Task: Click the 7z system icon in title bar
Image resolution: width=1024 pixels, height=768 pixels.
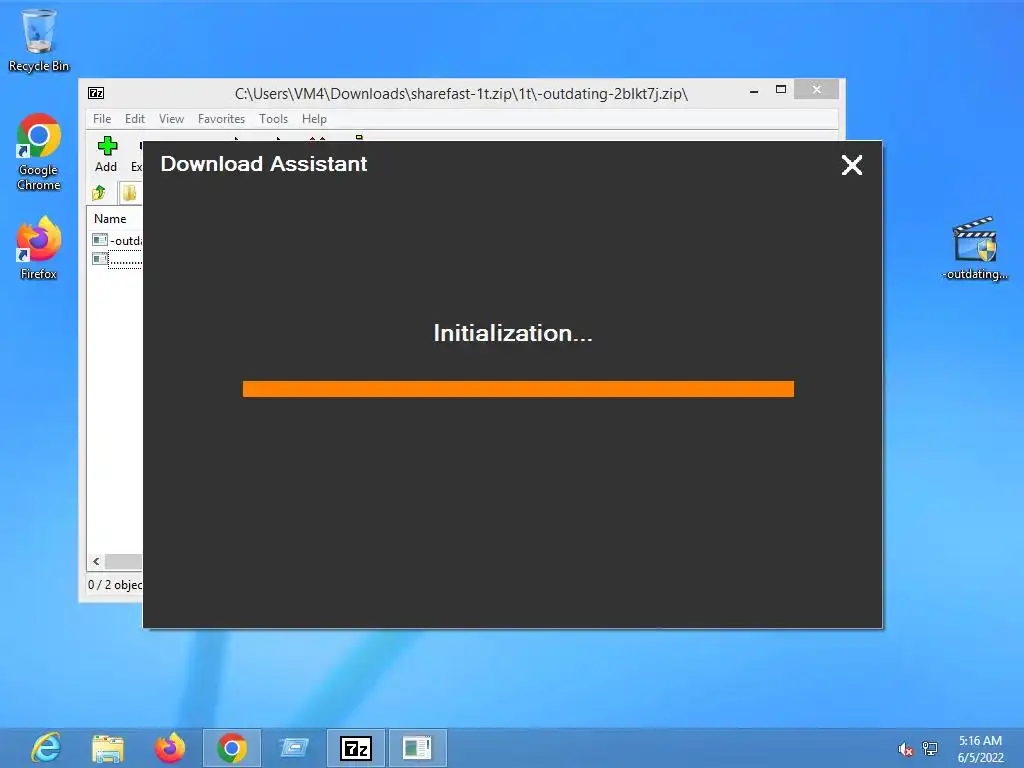Action: coord(96,93)
